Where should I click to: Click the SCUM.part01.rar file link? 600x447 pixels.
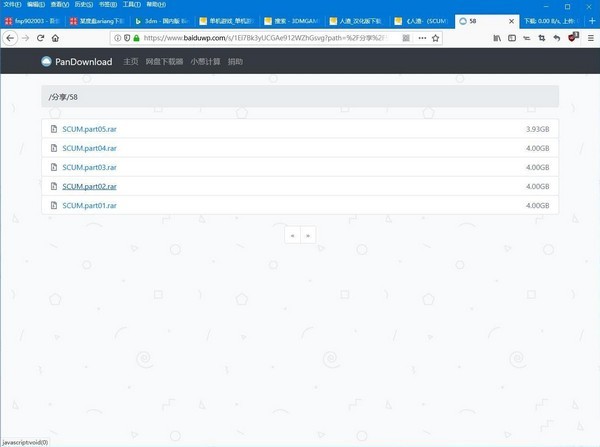coord(89,205)
